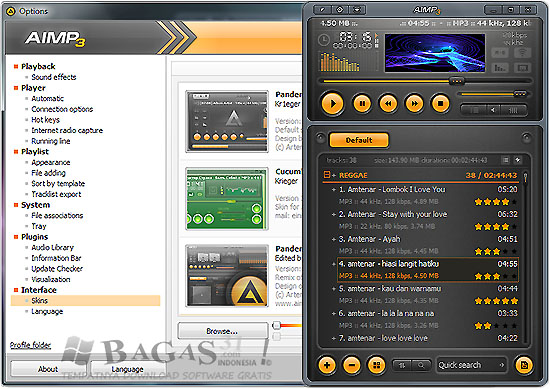Toggle the mute speaker button
The width and height of the screenshot is (550, 389).
click(493, 110)
